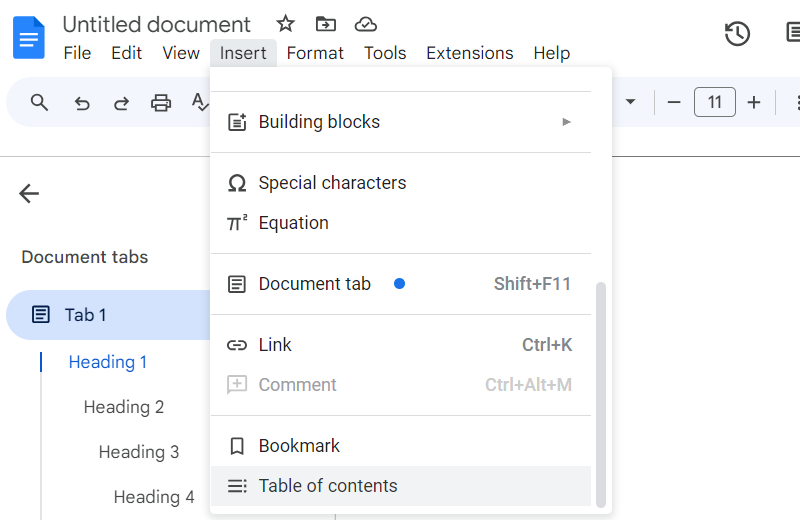Viewport: 800px width, 520px height.
Task: Open version history clock icon
Action: click(x=737, y=34)
